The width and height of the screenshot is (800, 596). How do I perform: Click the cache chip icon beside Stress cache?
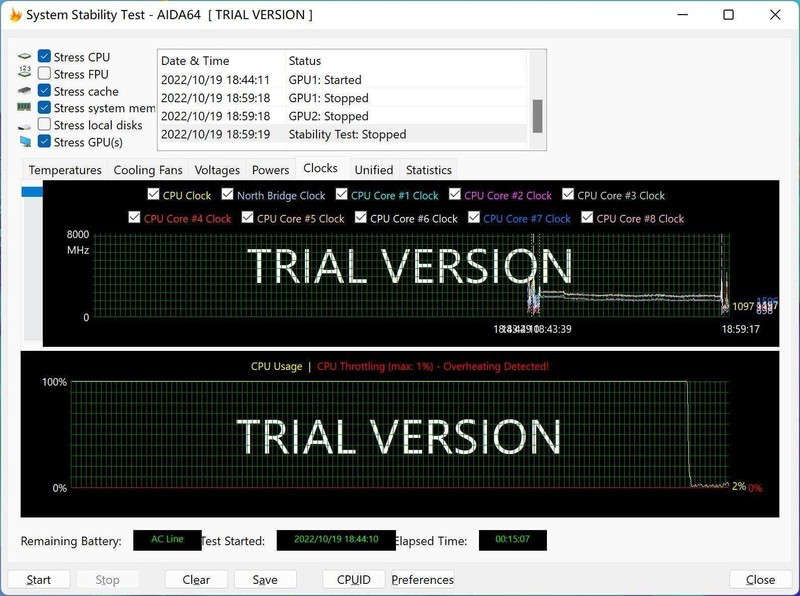[24, 91]
